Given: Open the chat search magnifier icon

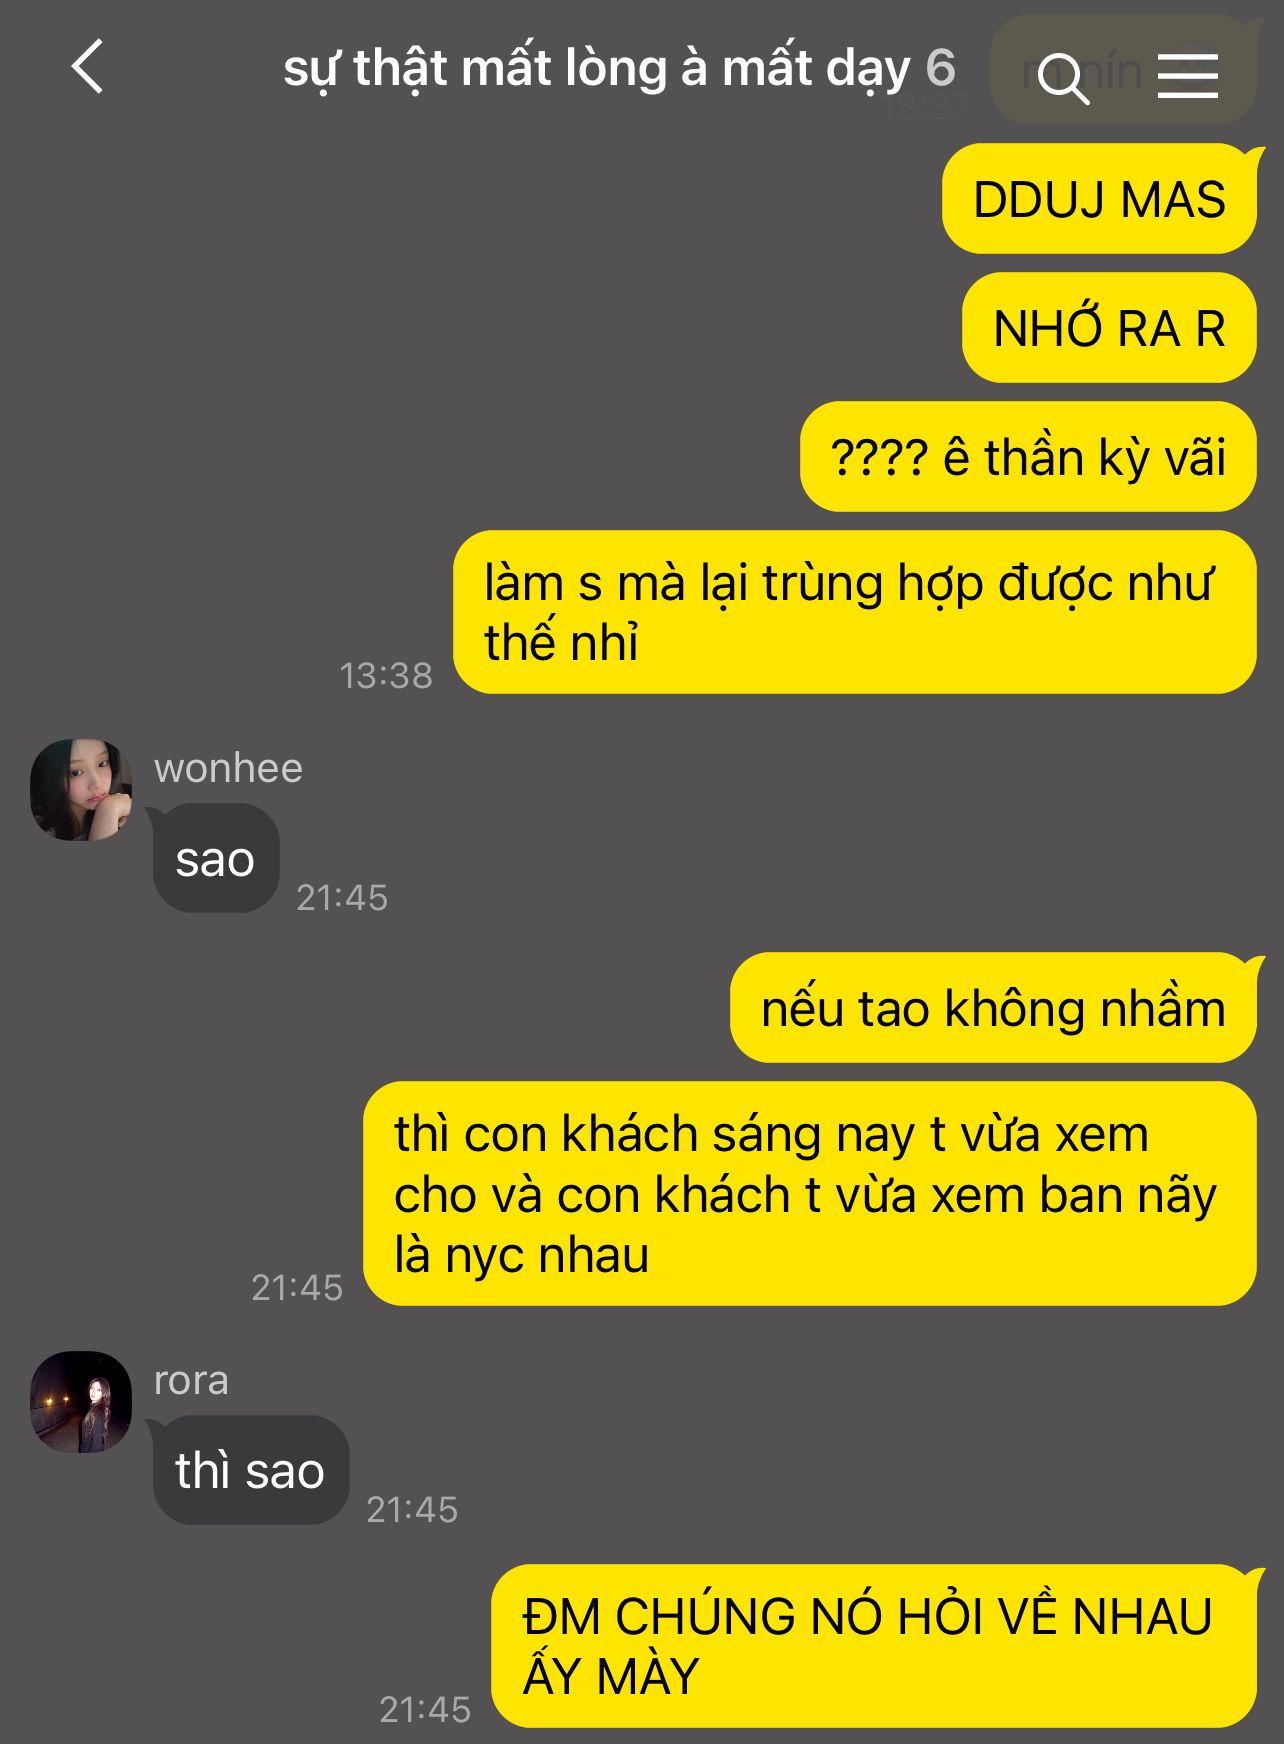Looking at the screenshot, I should (x=1063, y=78).
